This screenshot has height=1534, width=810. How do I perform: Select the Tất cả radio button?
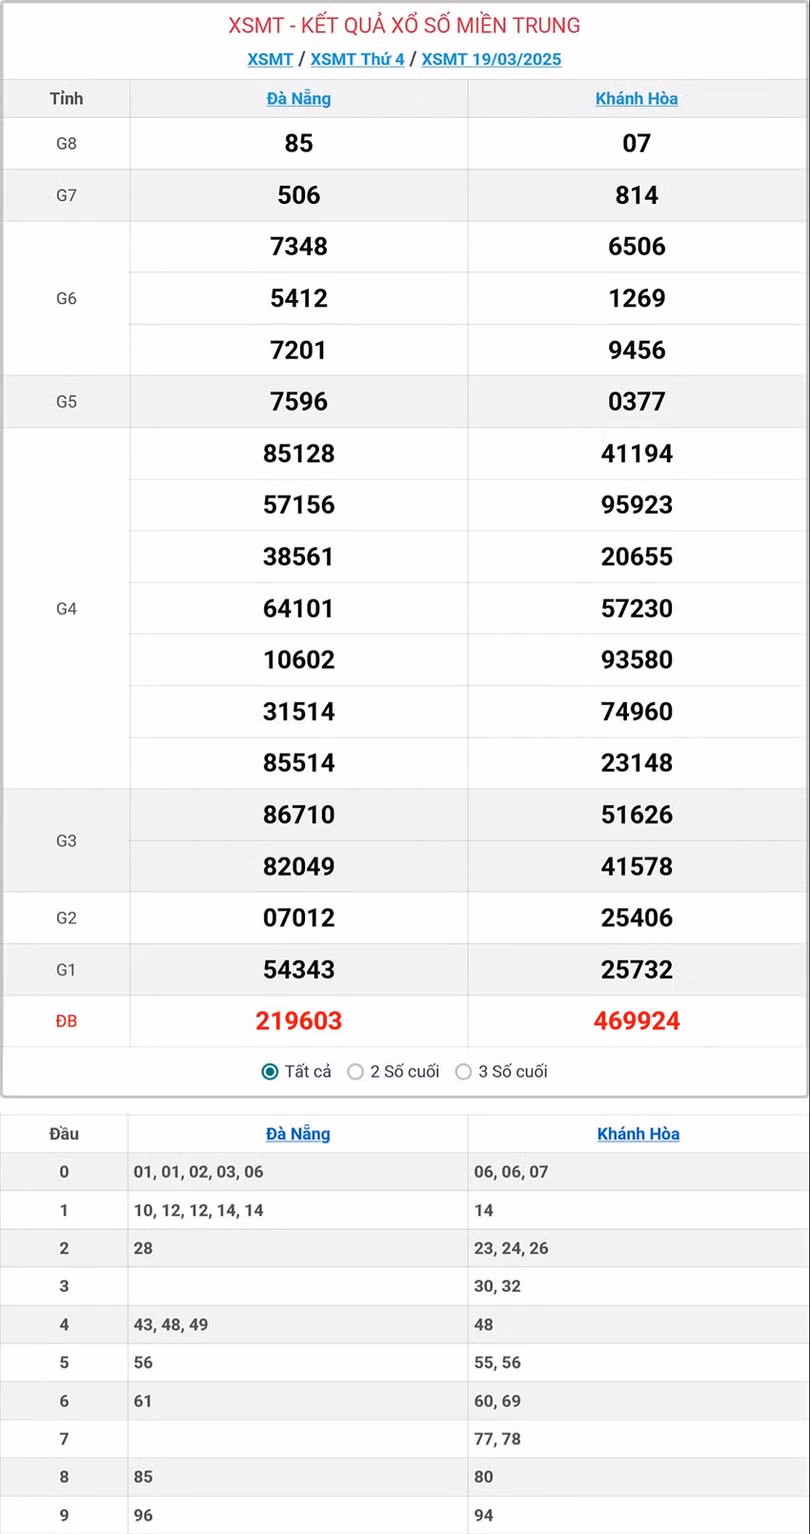(270, 1072)
